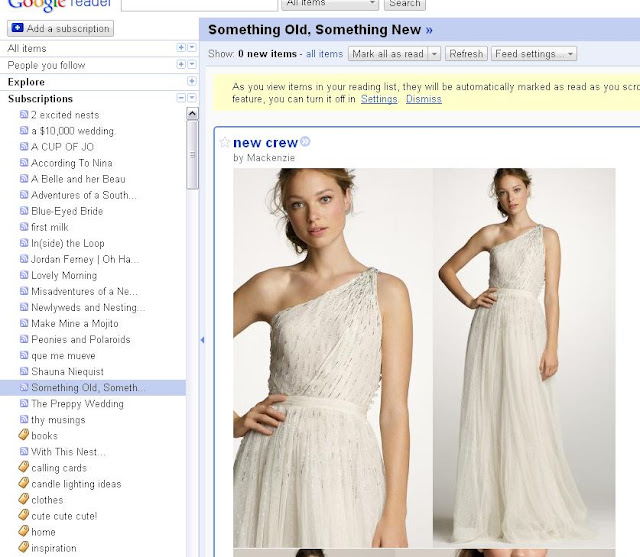Click the feed icon beside first milk
Viewport: 640px width, 557px height.
[x=24, y=227]
